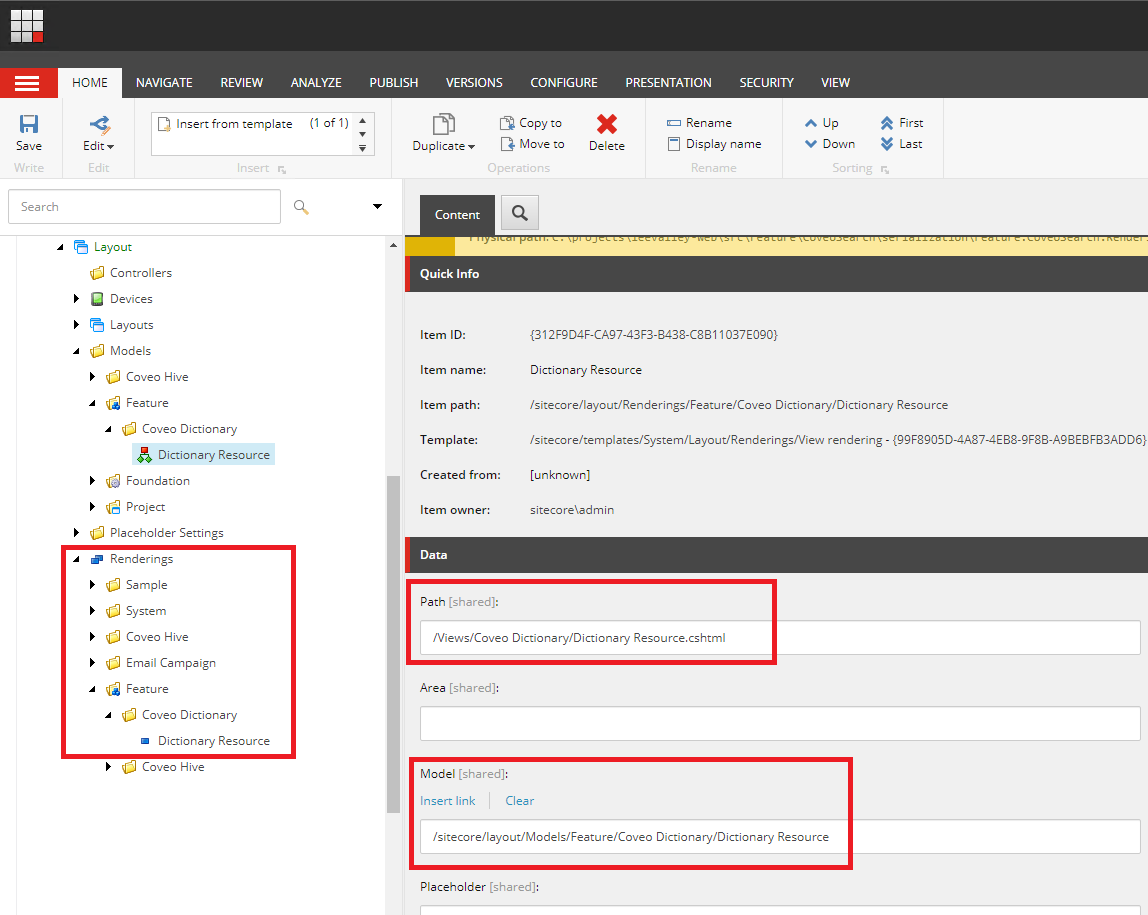Open the PUBLISH ribbon tab
Image resolution: width=1148 pixels, height=915 pixels.
[x=394, y=83]
